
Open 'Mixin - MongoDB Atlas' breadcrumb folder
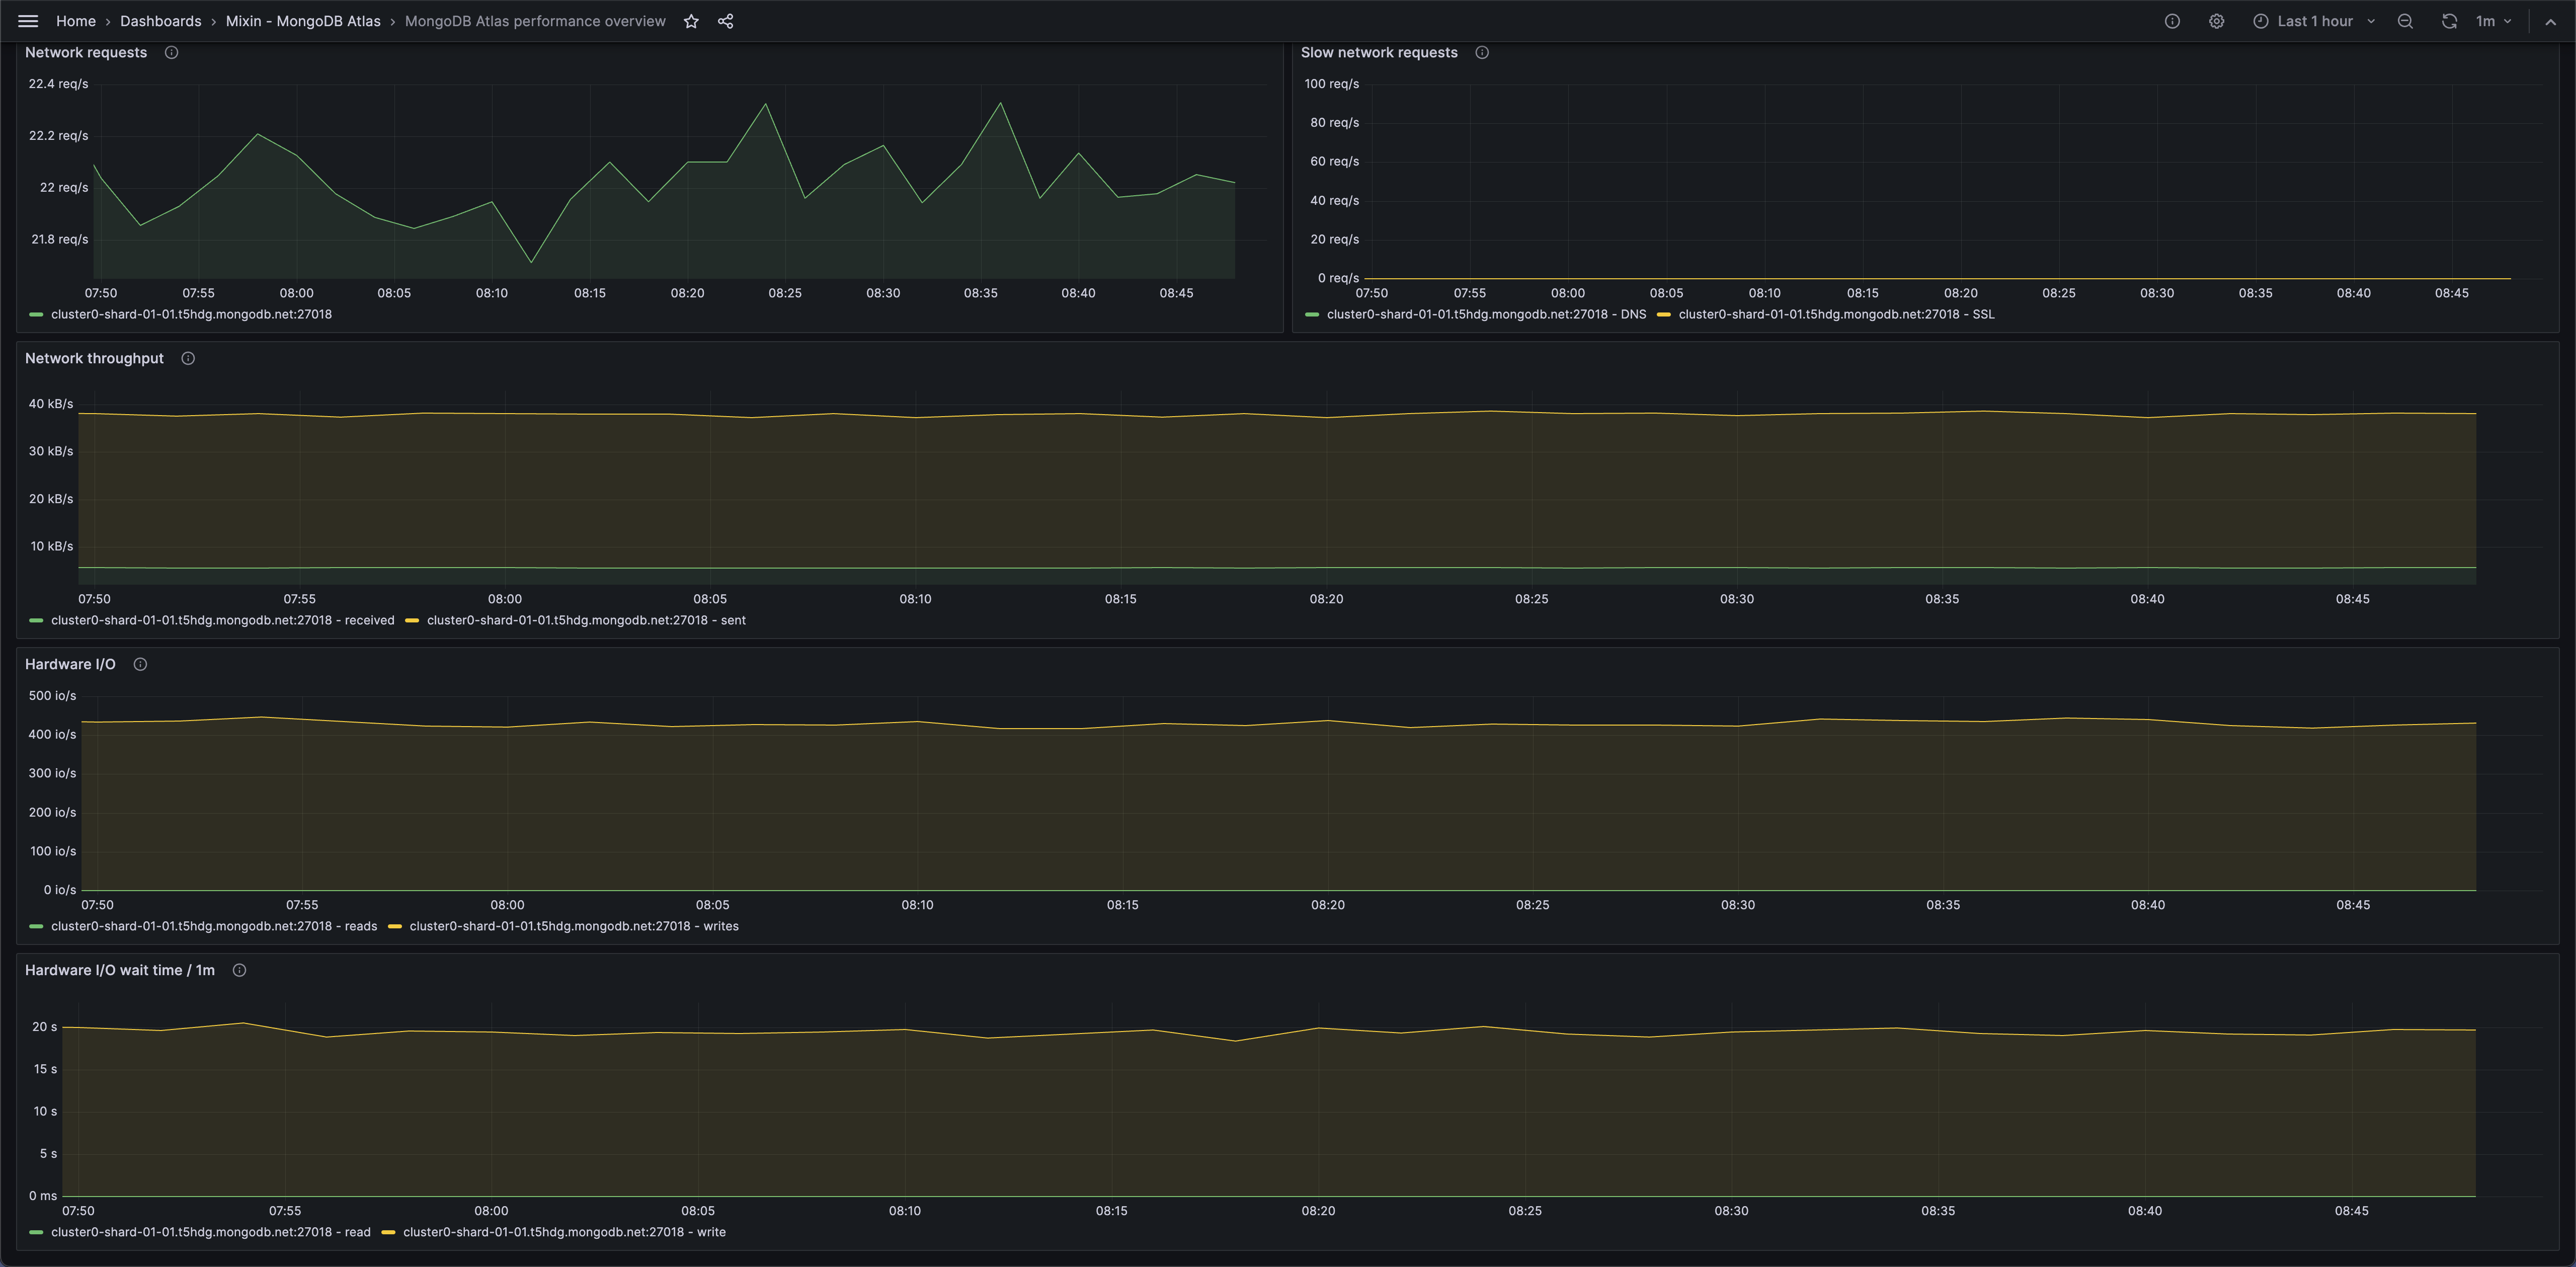tap(303, 21)
